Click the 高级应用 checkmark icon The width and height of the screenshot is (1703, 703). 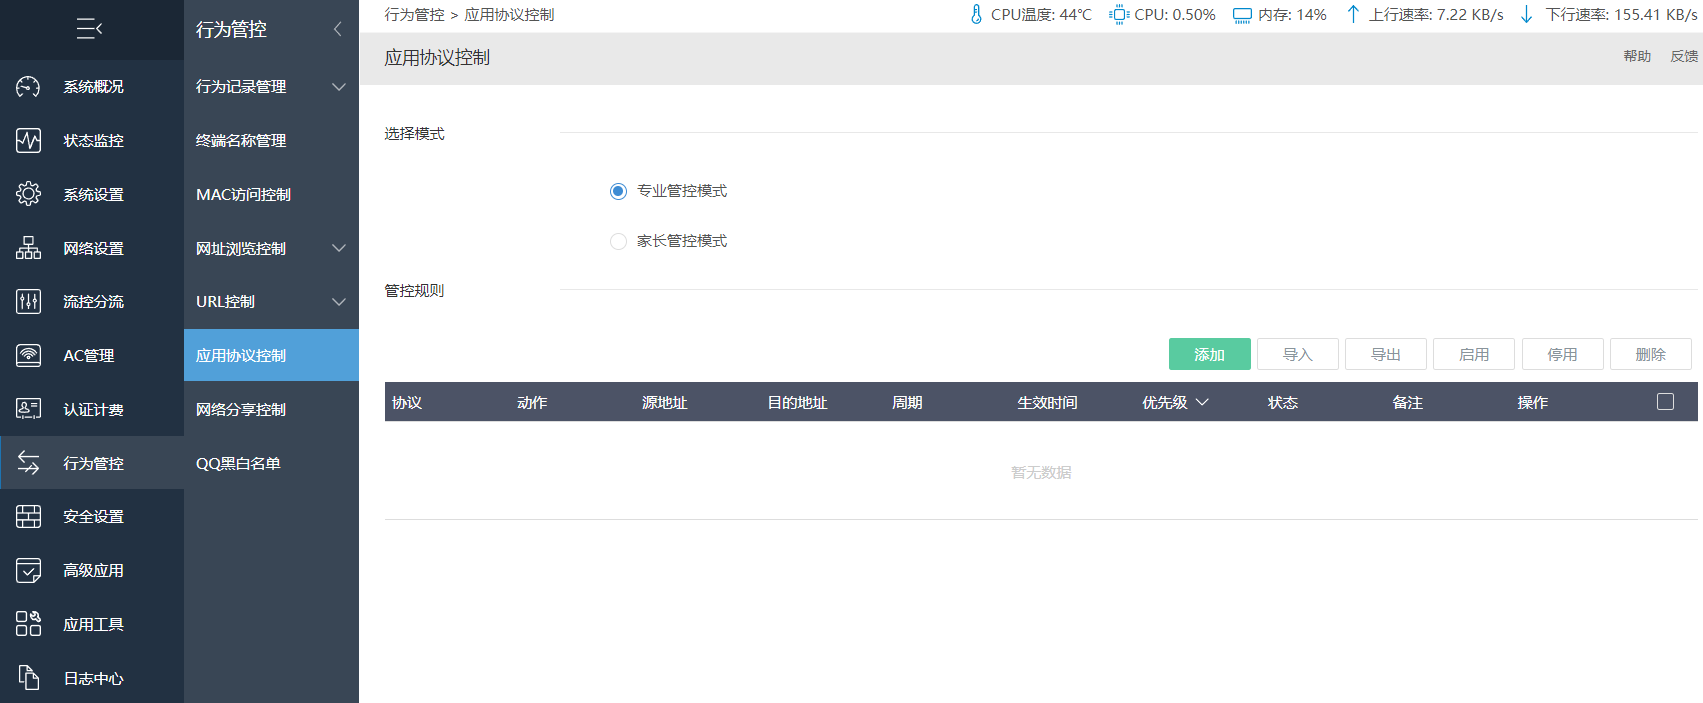pos(28,570)
